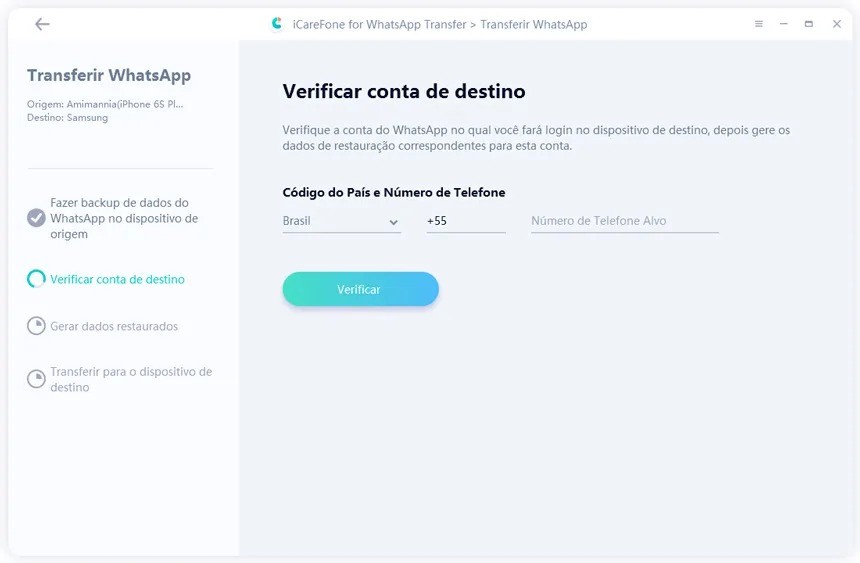This screenshot has width=860, height=563.
Task: Click the Transferir WhatsApp breadcrumb title
Action: 534,24
